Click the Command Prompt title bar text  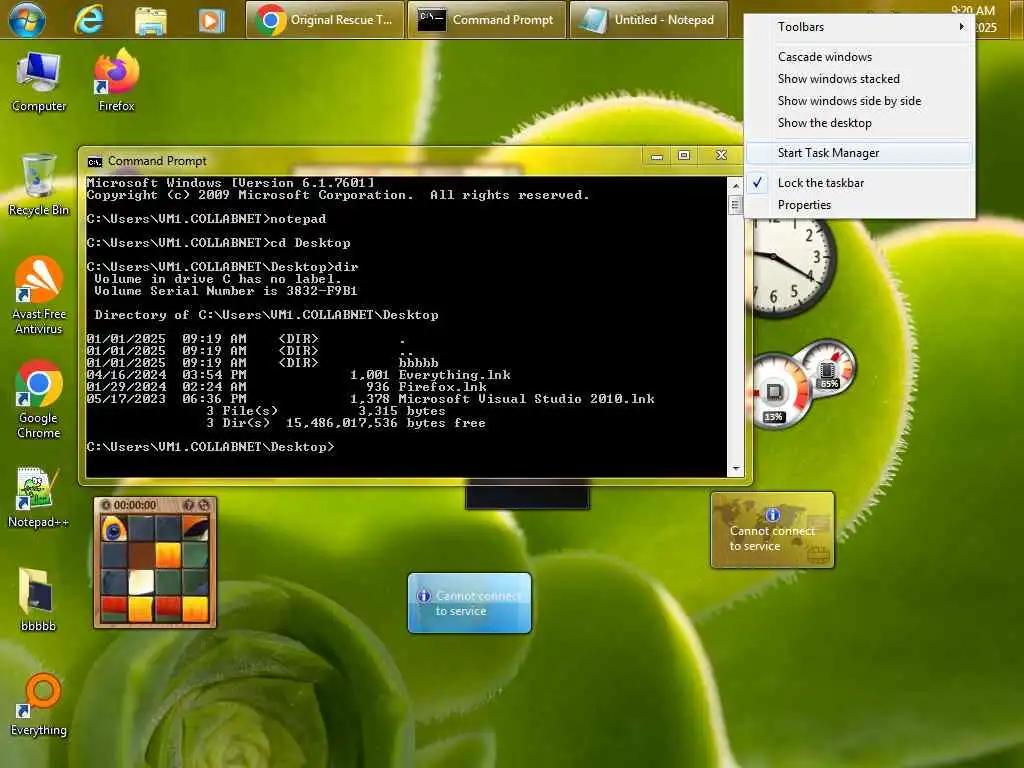coord(157,161)
